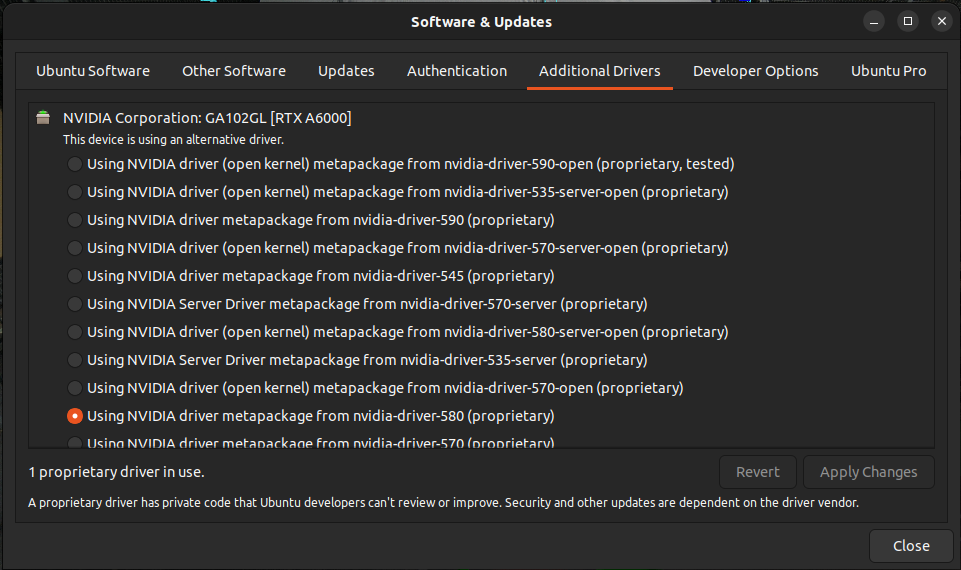Close window using title bar X icon
The image size is (961, 570).
(942, 21)
